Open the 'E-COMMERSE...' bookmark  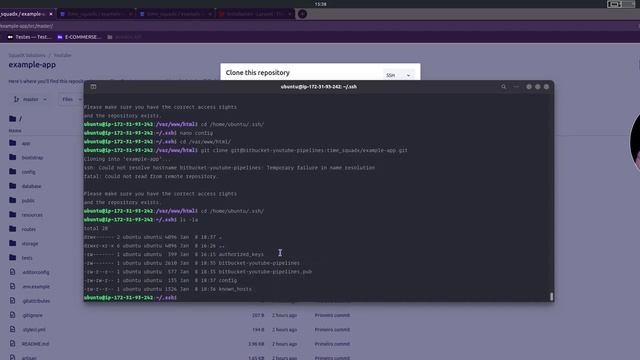pyautogui.click(x=79, y=37)
